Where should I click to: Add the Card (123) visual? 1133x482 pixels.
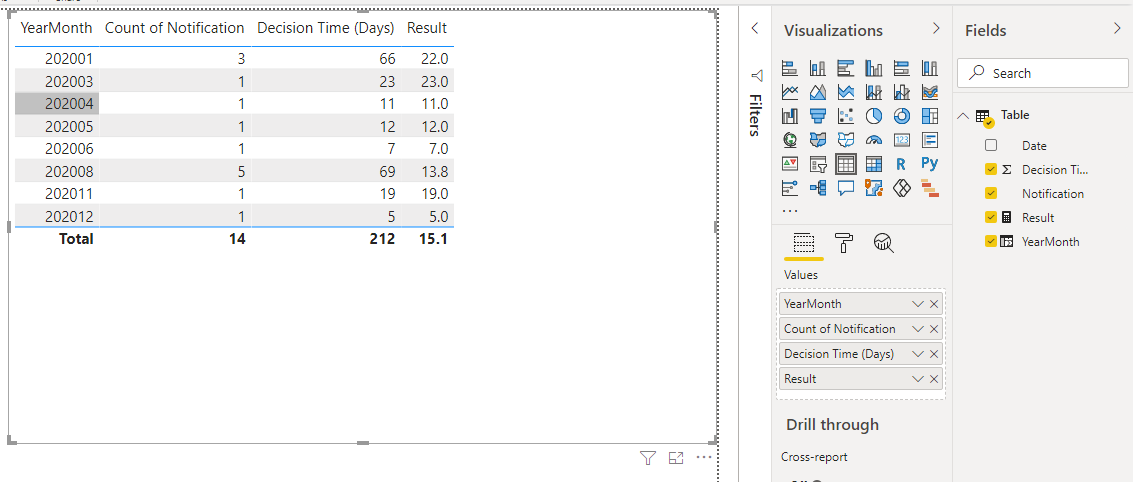[x=901, y=139]
